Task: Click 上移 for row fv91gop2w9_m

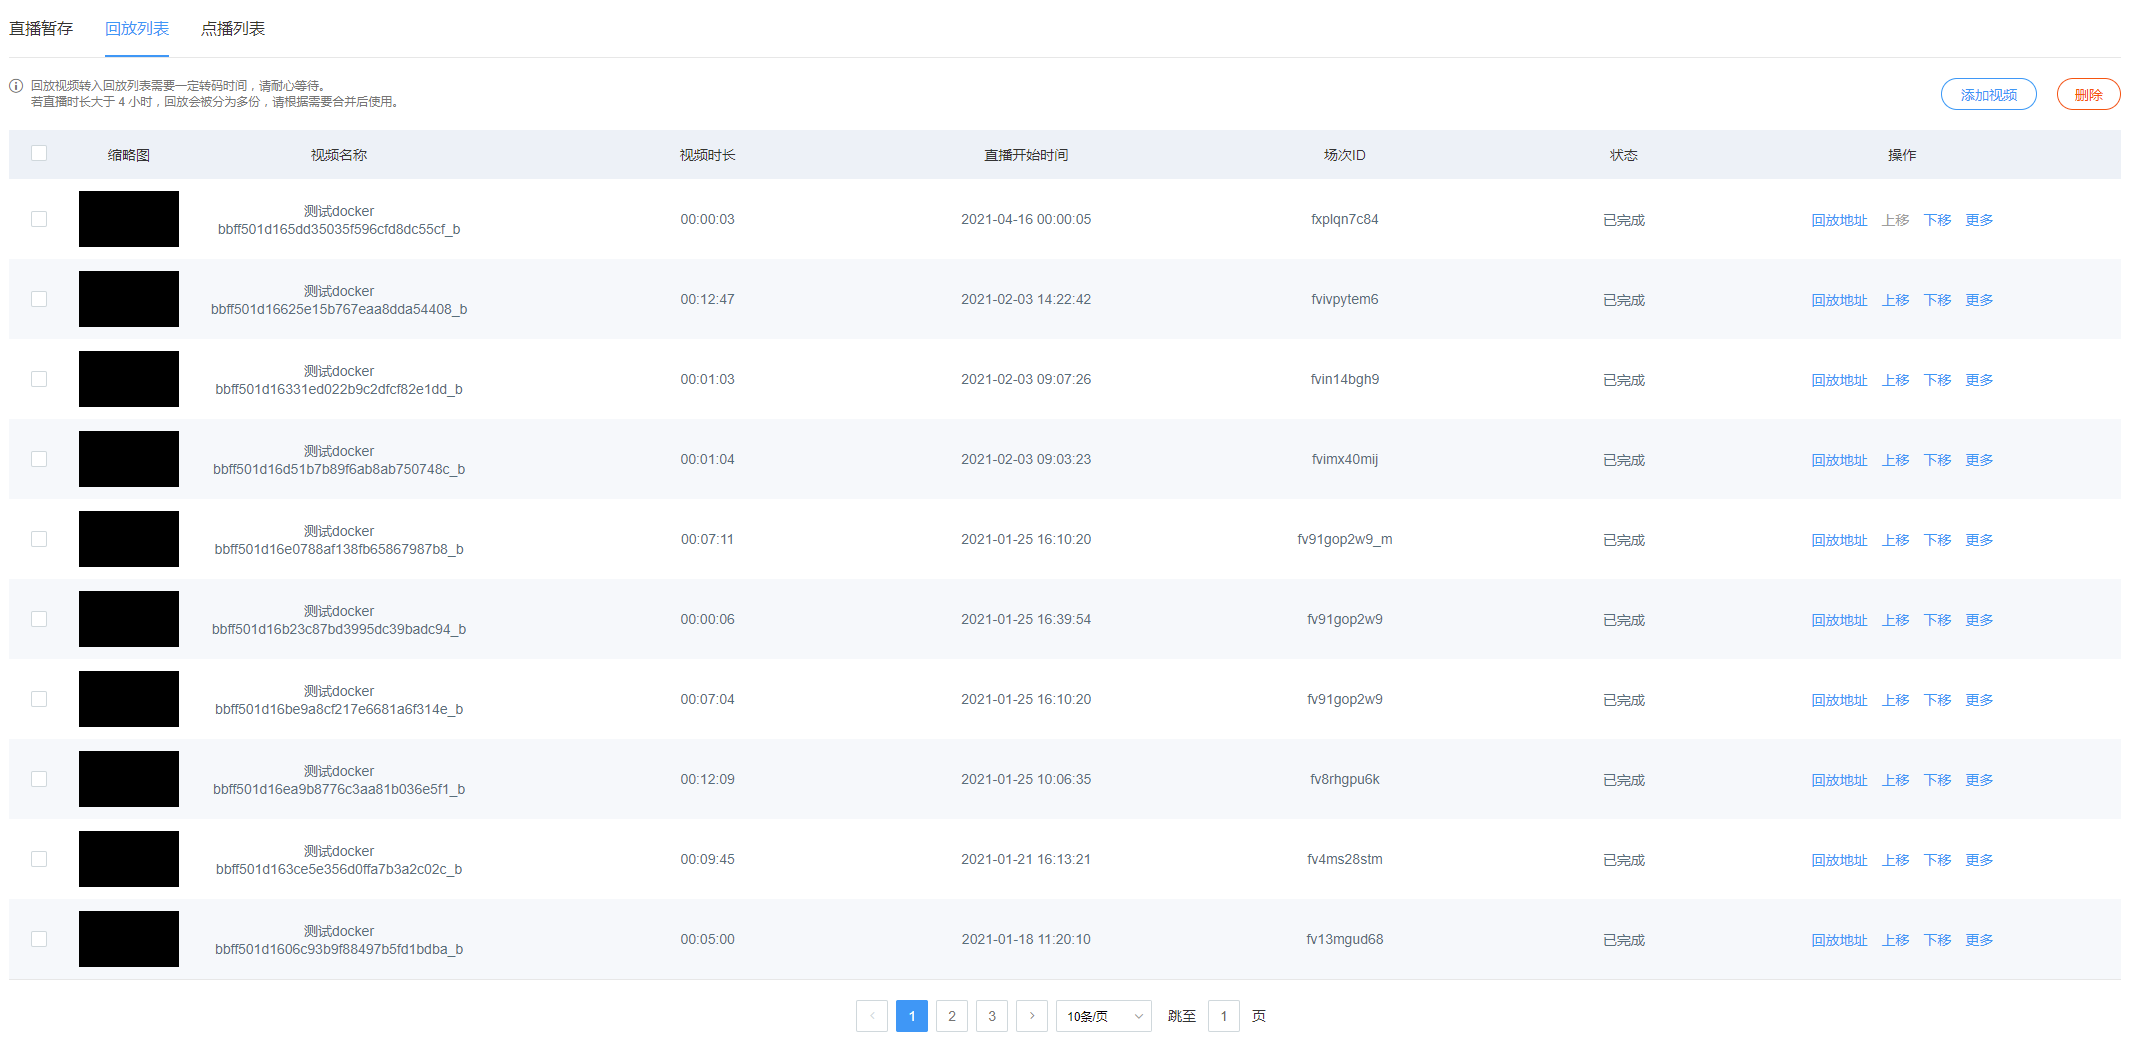Action: click(x=1895, y=540)
